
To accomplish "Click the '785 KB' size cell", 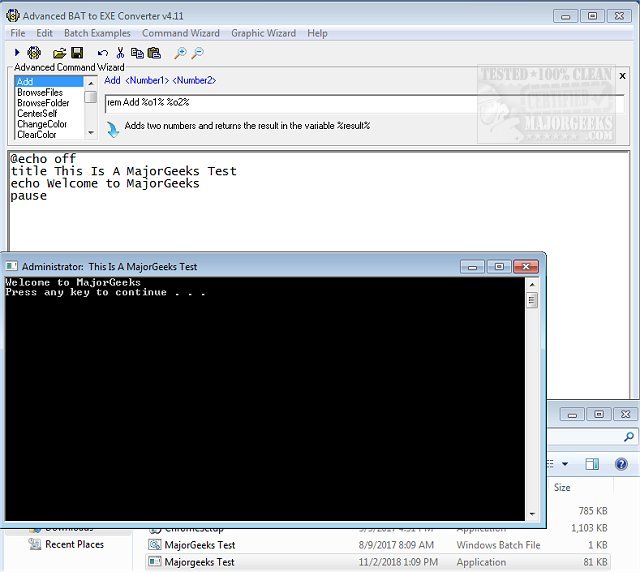I will [x=593, y=511].
